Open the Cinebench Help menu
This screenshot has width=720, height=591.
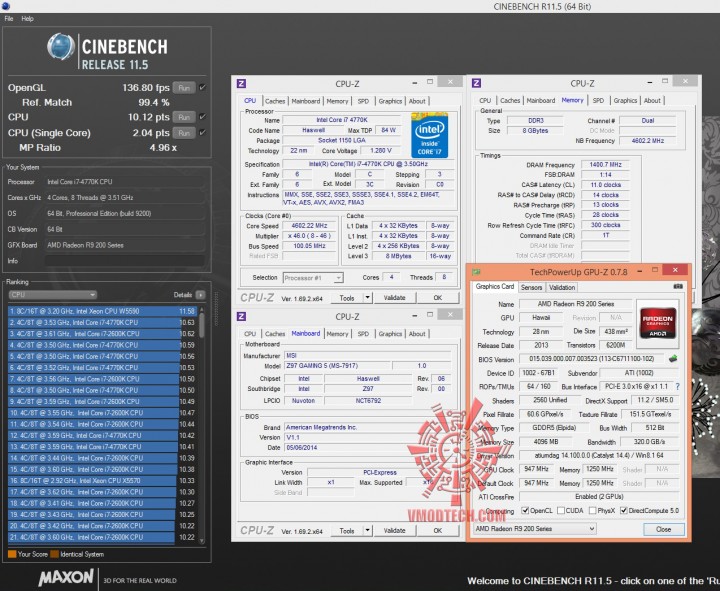pyautogui.click(x=28, y=19)
